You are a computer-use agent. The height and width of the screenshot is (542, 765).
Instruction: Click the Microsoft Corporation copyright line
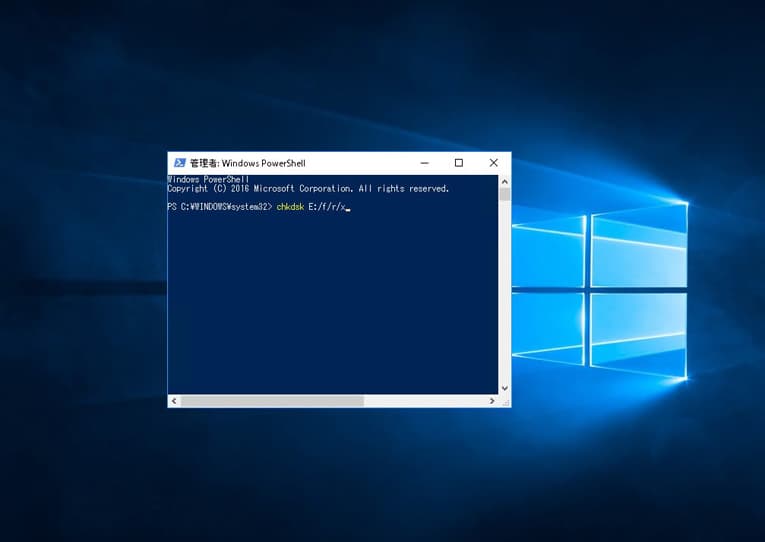308,189
